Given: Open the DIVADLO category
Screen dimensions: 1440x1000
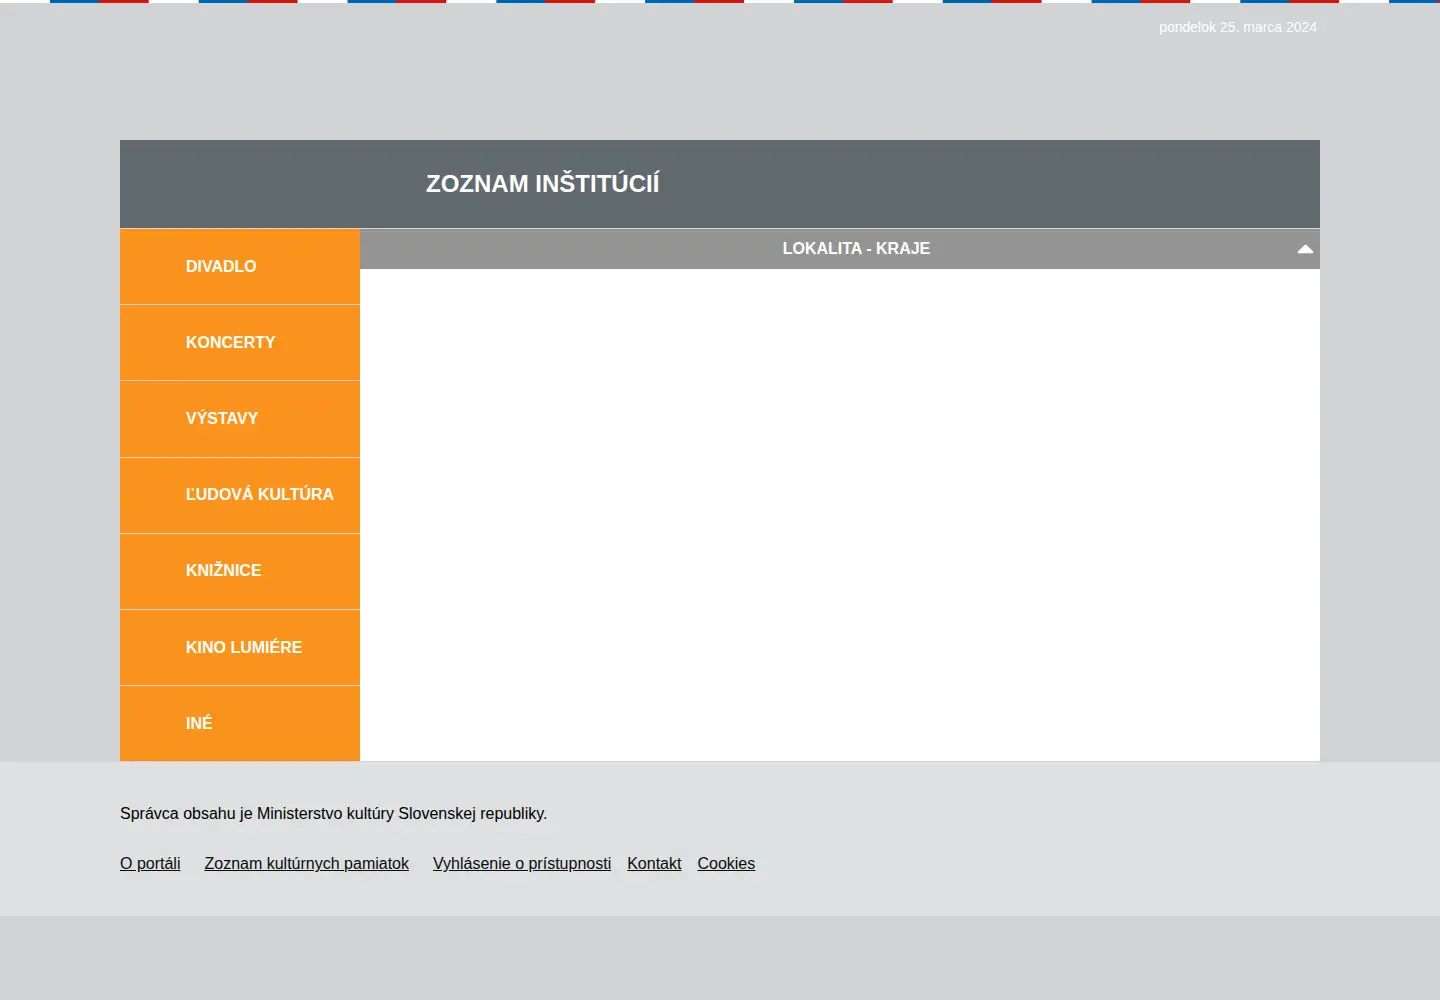Looking at the screenshot, I should pyautogui.click(x=240, y=266).
